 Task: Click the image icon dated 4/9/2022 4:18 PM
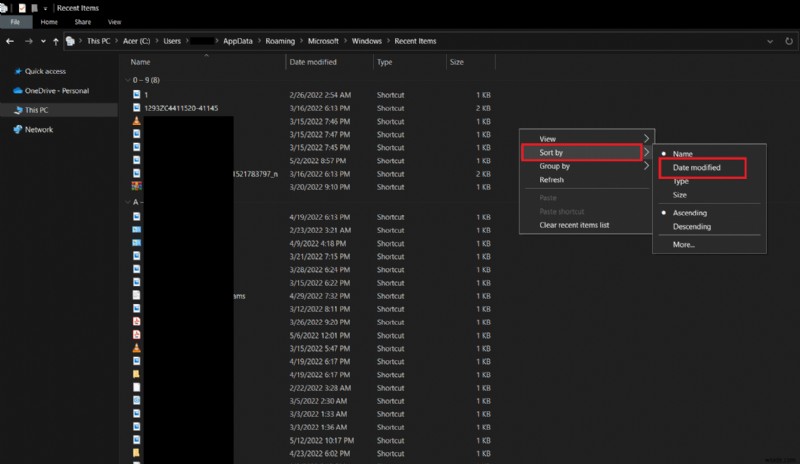(x=137, y=243)
